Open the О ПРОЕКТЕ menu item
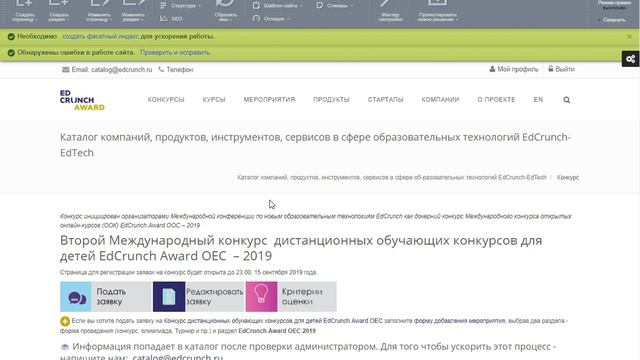The height and width of the screenshot is (360, 640). pyautogui.click(x=496, y=100)
